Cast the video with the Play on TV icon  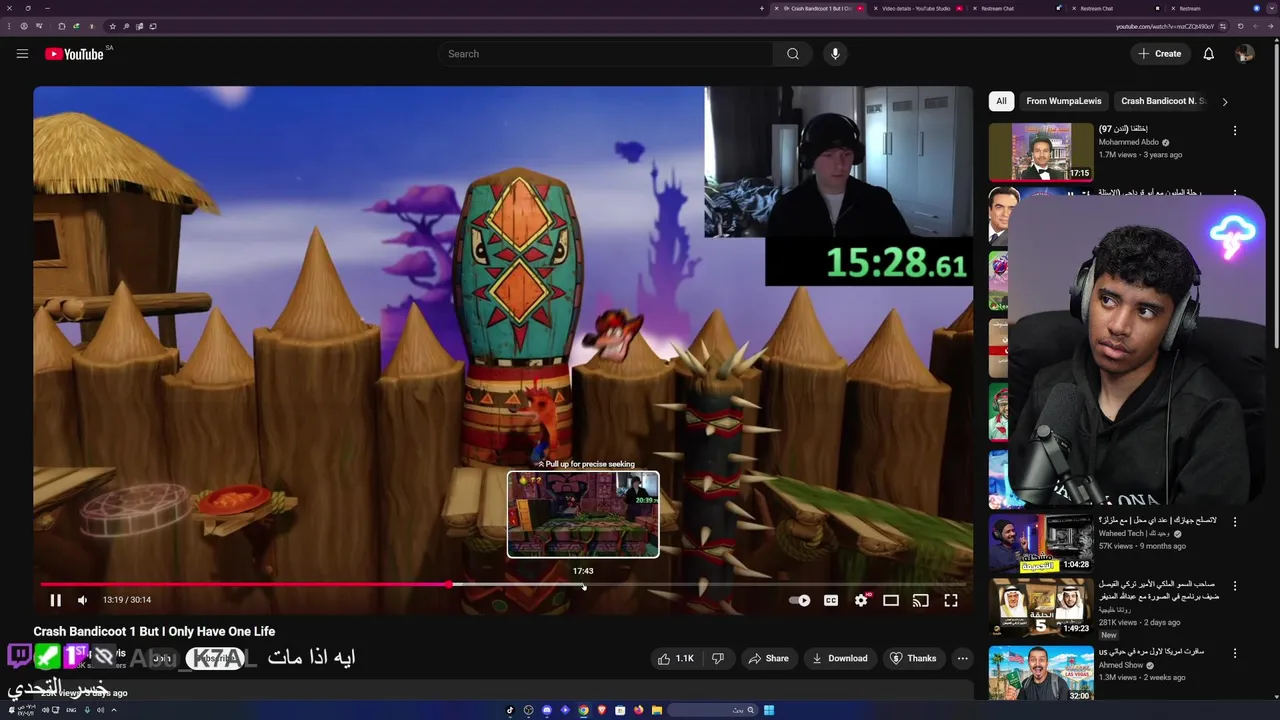tap(920, 600)
